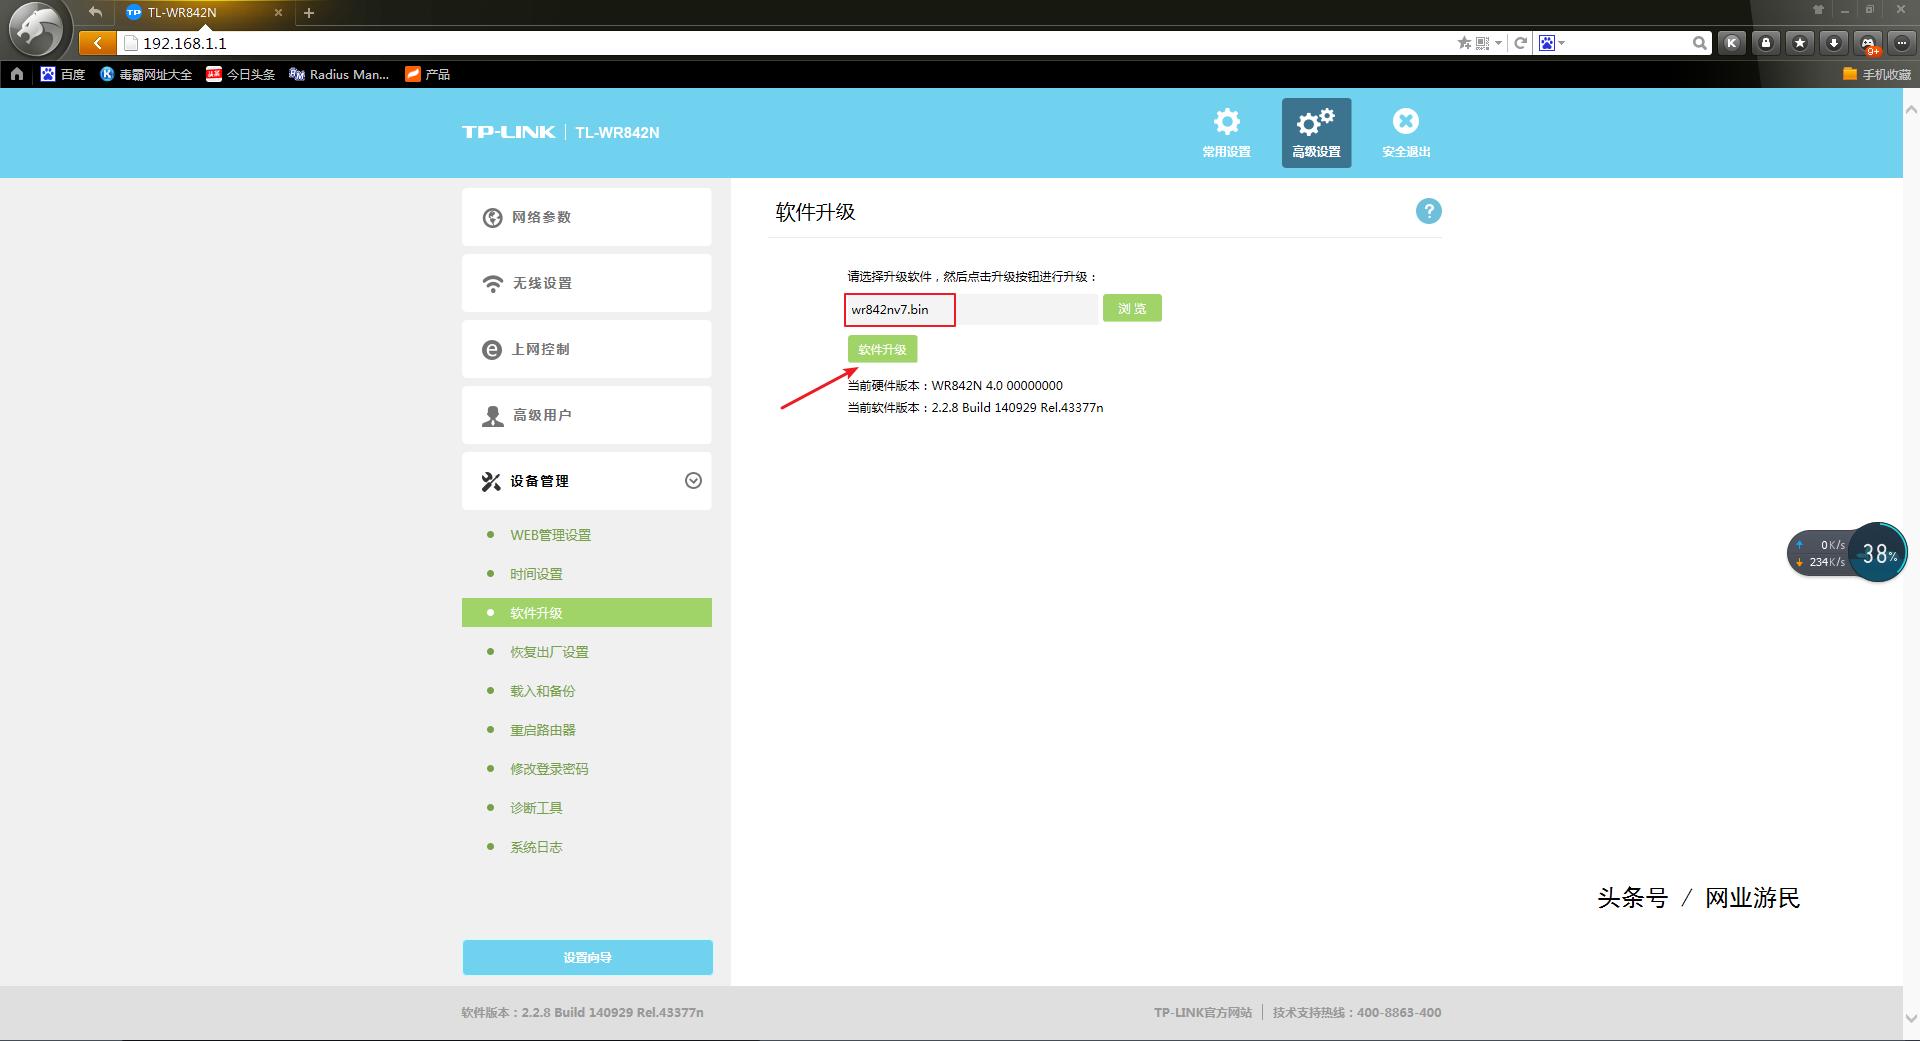Open the 网络参数 sidebar section

587,217
